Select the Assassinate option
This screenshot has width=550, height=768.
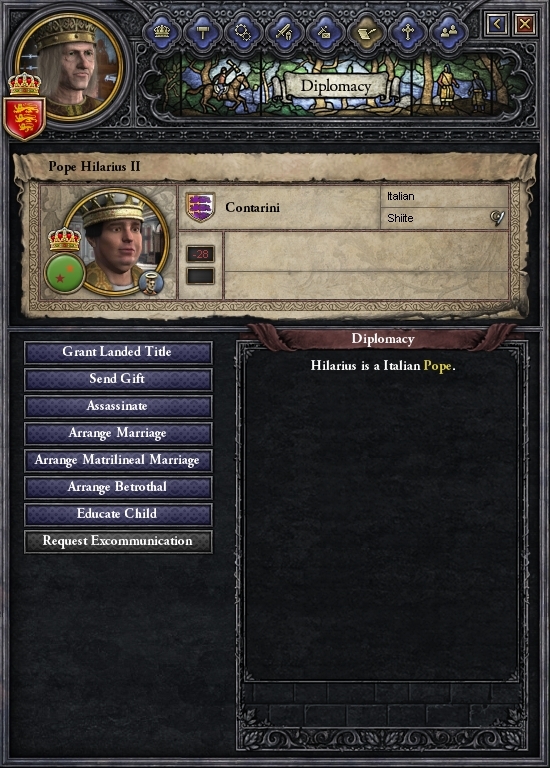118,407
